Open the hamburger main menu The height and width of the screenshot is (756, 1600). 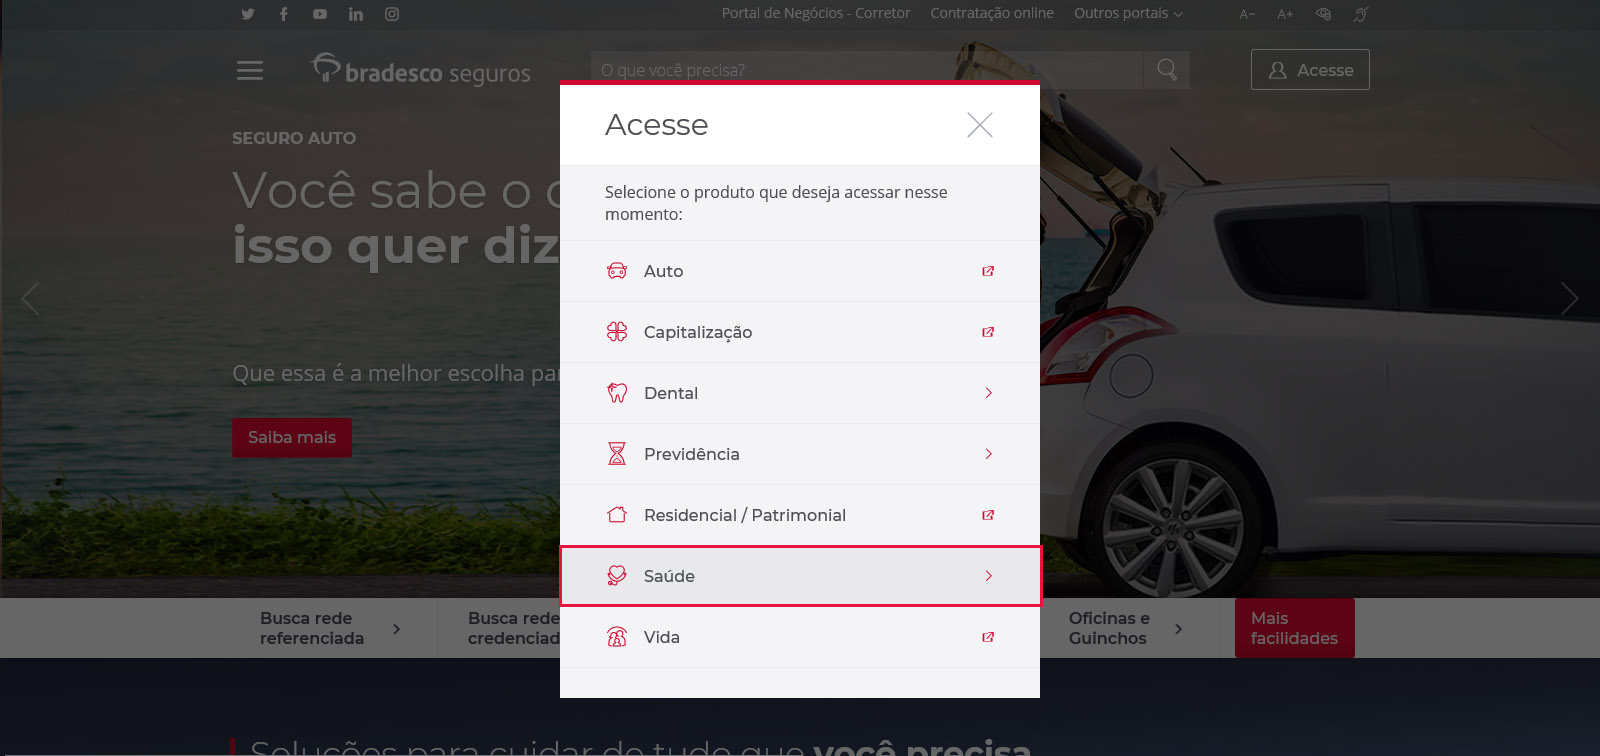coord(250,70)
